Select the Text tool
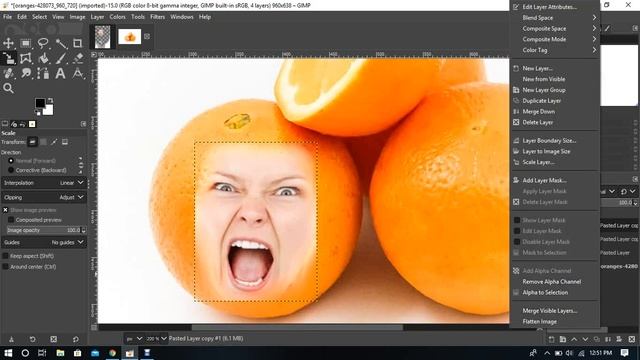640x360 pixels. [x=61, y=73]
